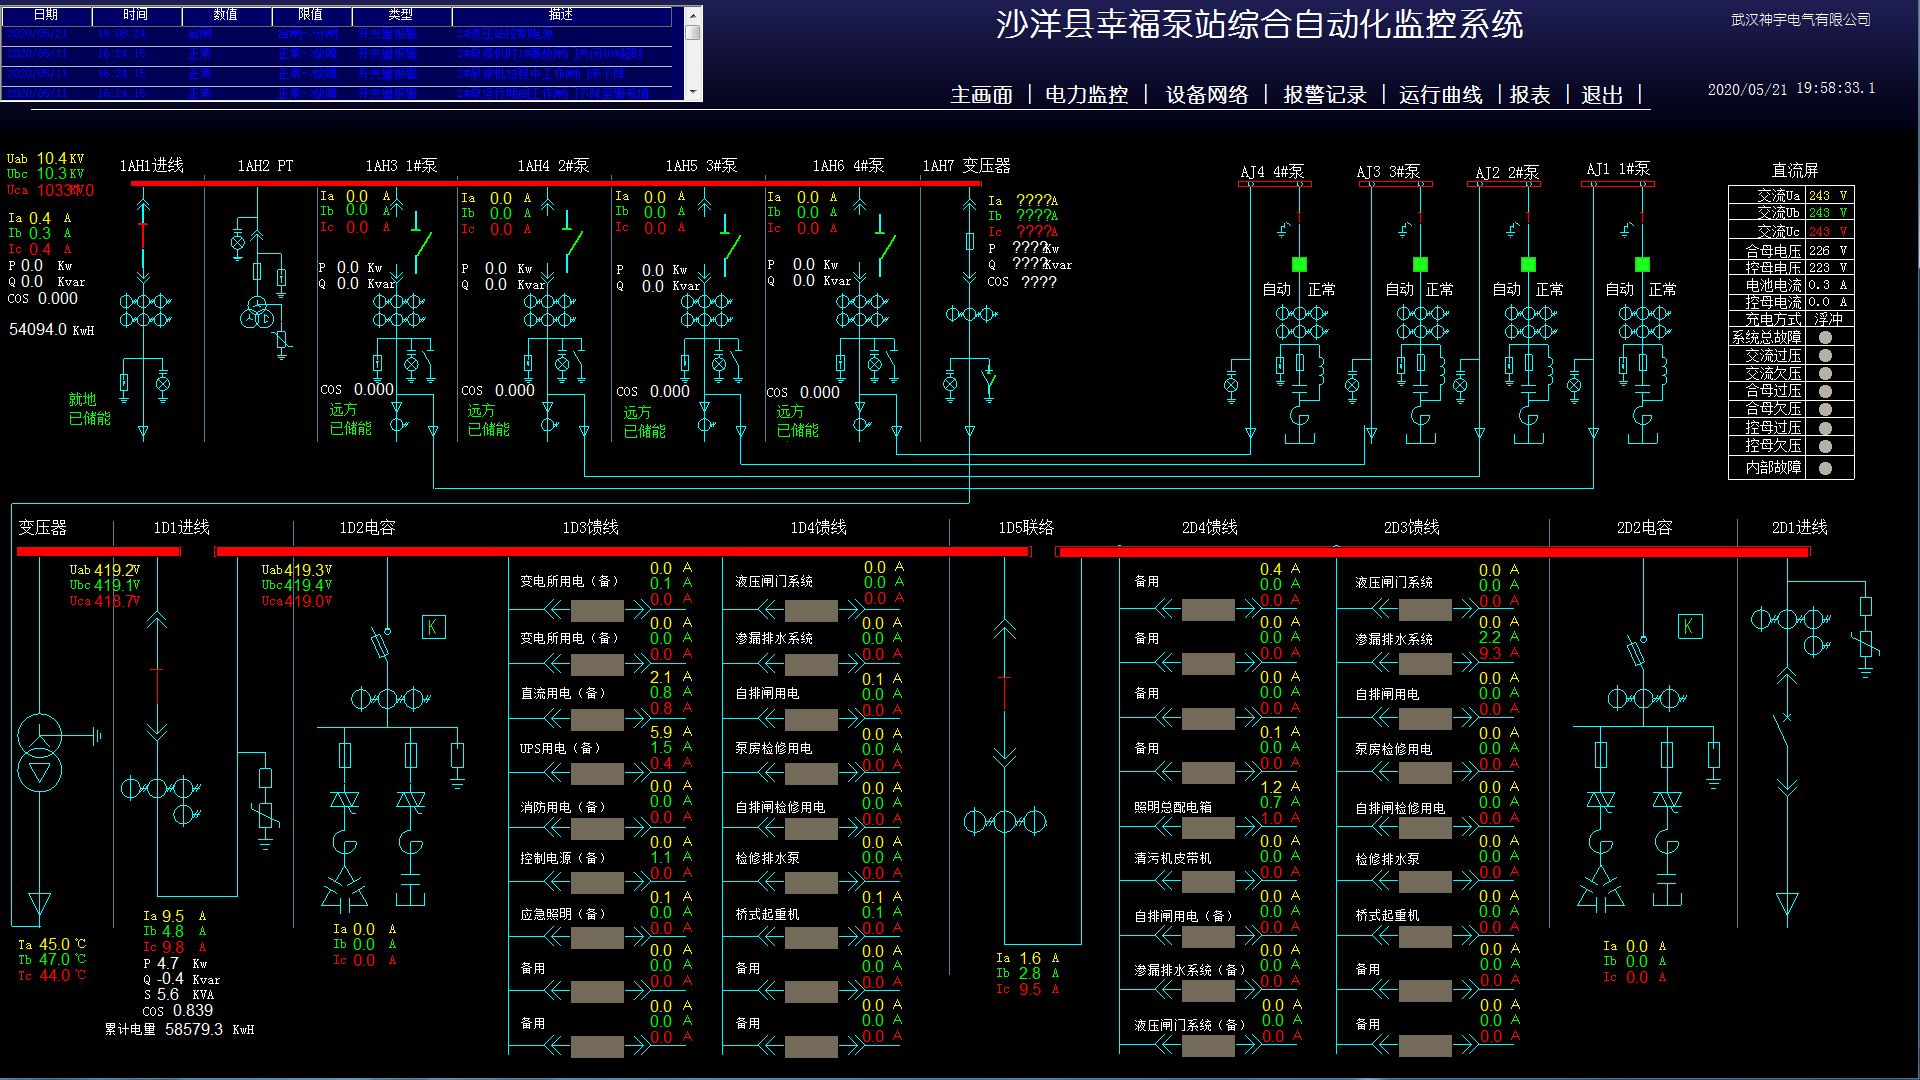1920x1080 pixels.
Task: Click the 内部故障 indicator lamp
Action: coord(1825,468)
